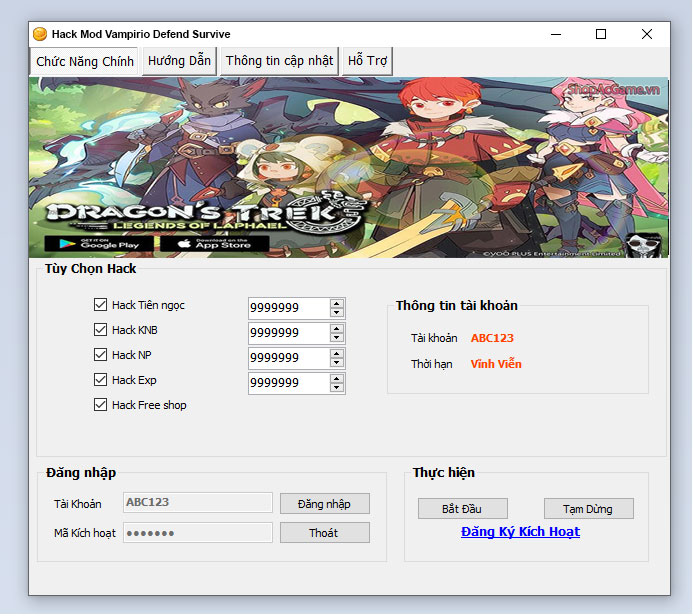This screenshot has width=693, height=616.
Task: Decrease the Hack Tiên ngọc value with down arrow
Action: tap(337, 312)
